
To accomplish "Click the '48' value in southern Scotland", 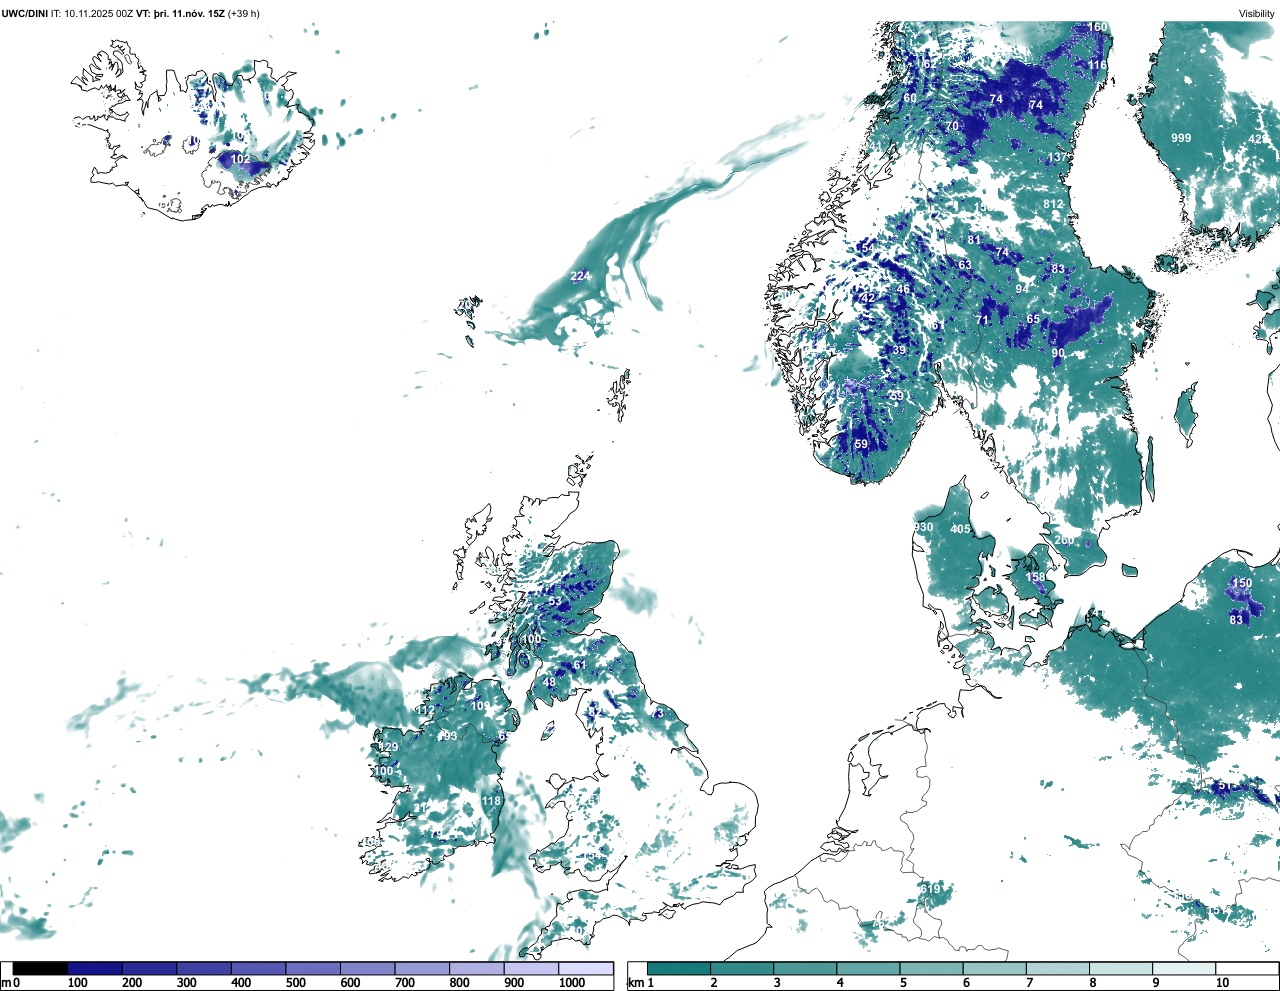I will click(549, 683).
